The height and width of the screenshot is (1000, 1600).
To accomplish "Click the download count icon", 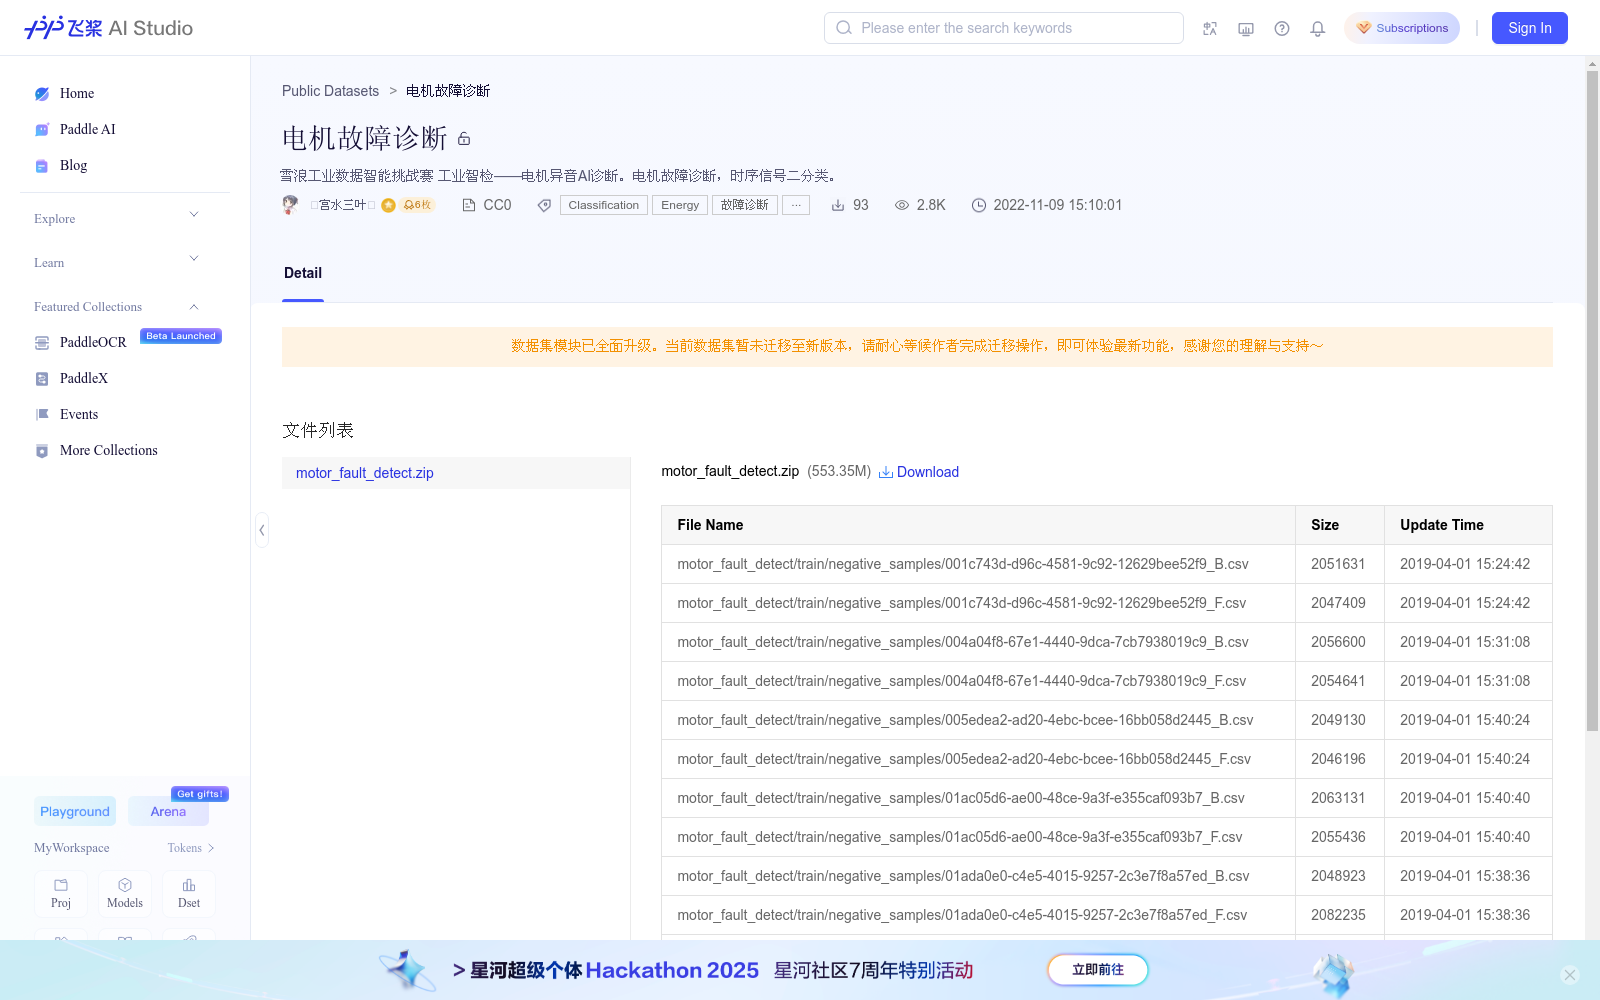I will pos(838,205).
